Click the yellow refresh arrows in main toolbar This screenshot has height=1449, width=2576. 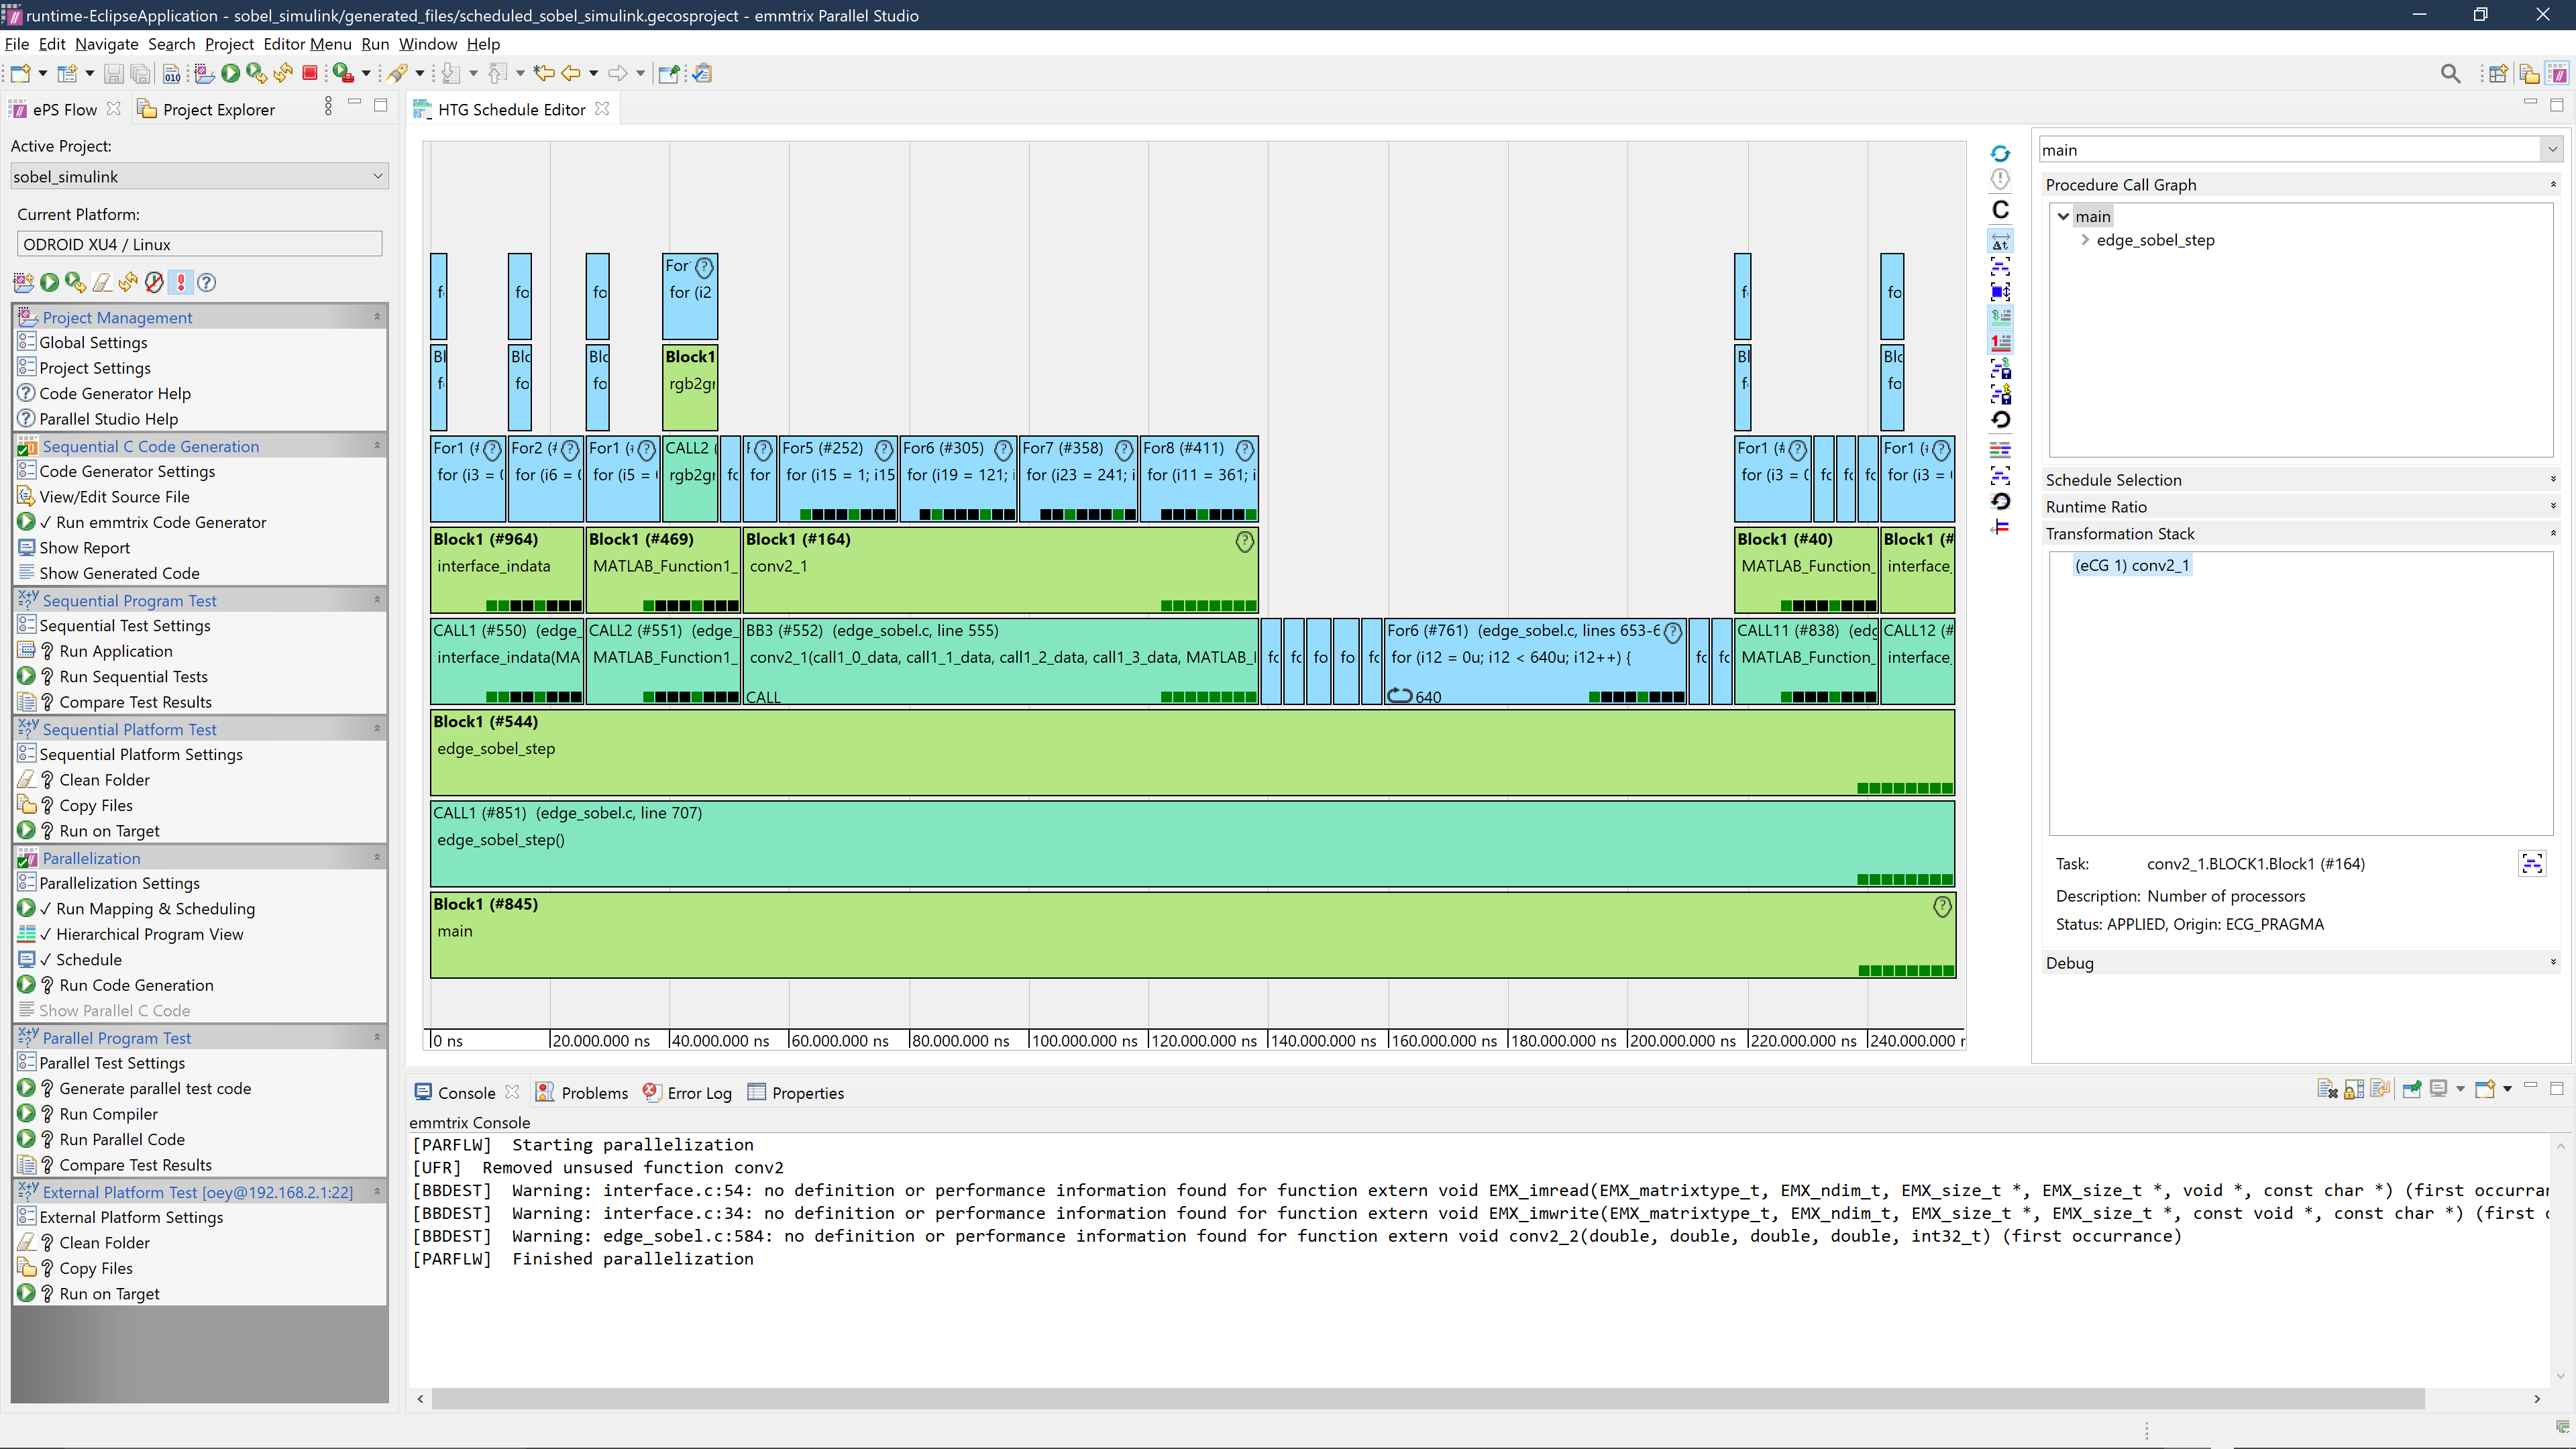point(283,73)
